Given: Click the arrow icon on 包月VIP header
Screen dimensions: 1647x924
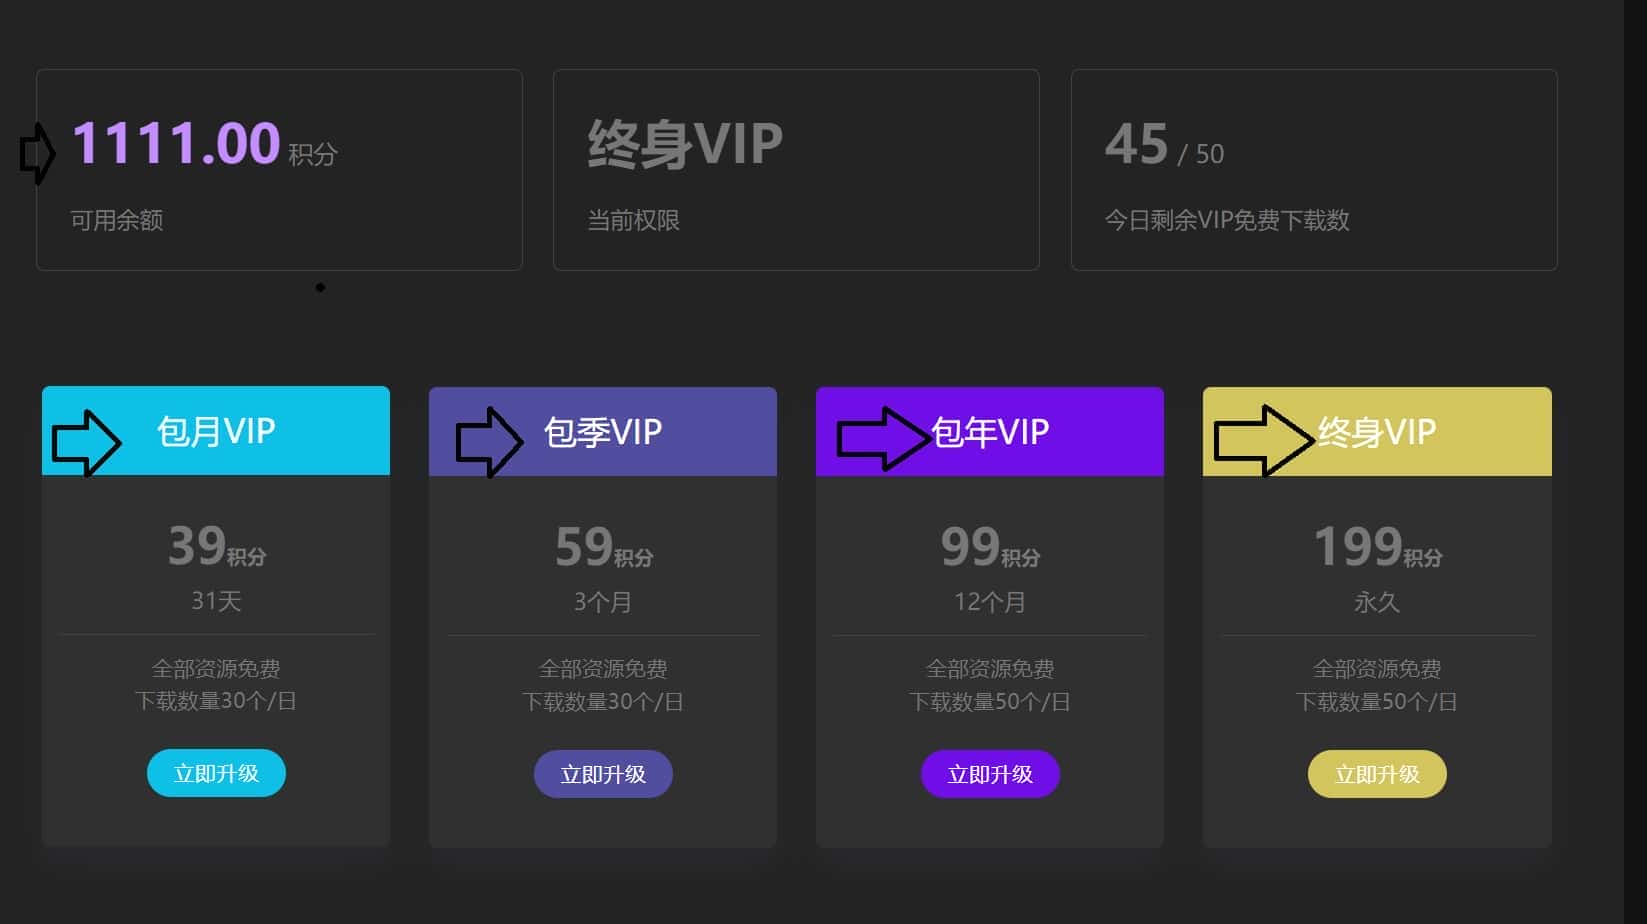Looking at the screenshot, I should pyautogui.click(x=86, y=441).
